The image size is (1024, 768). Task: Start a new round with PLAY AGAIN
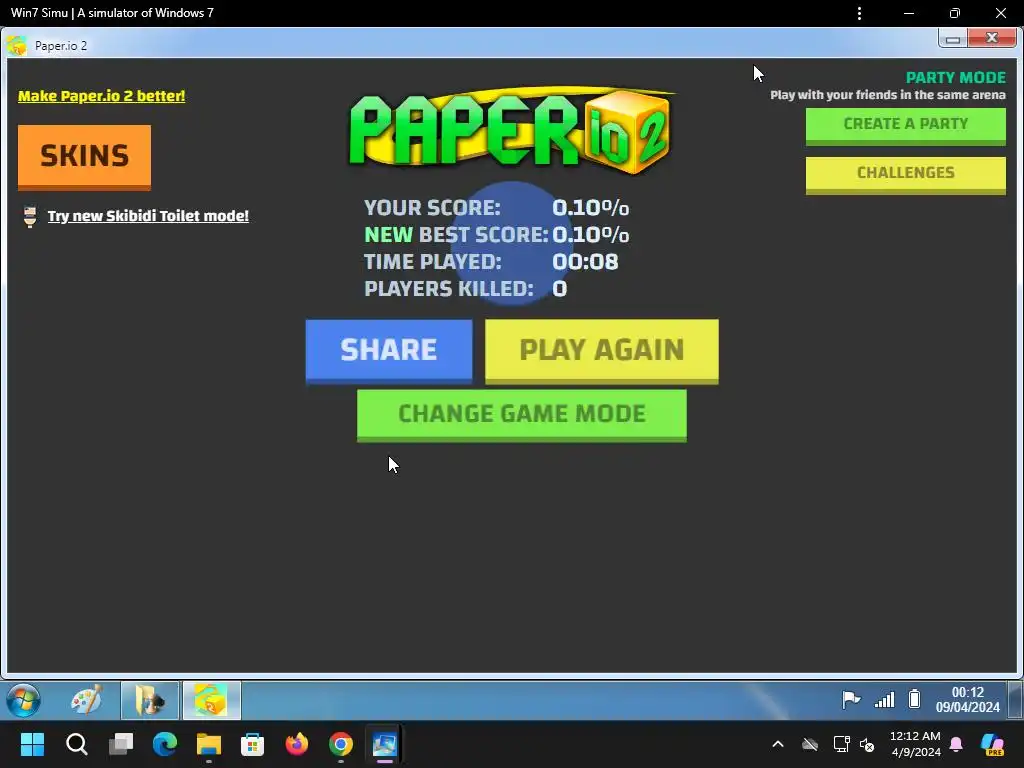[601, 351]
